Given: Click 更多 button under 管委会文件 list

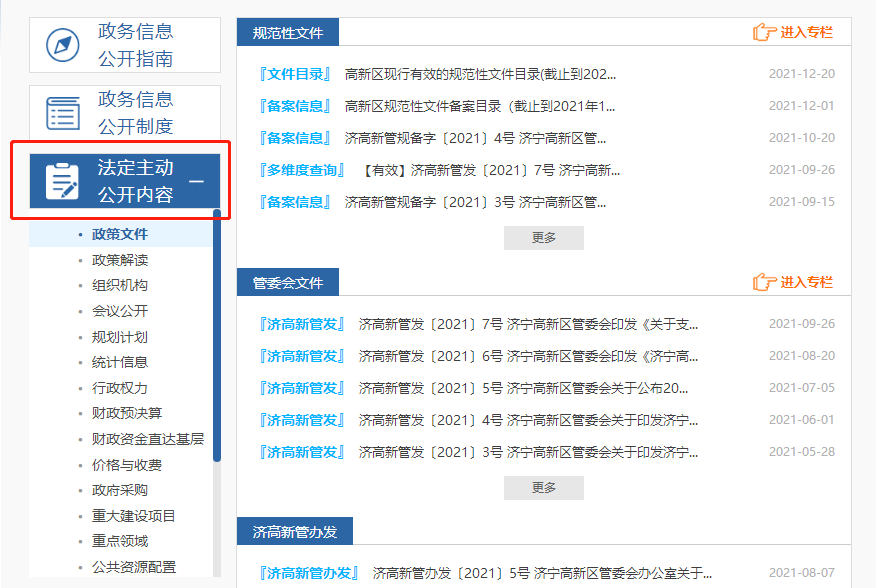Looking at the screenshot, I should tap(544, 488).
